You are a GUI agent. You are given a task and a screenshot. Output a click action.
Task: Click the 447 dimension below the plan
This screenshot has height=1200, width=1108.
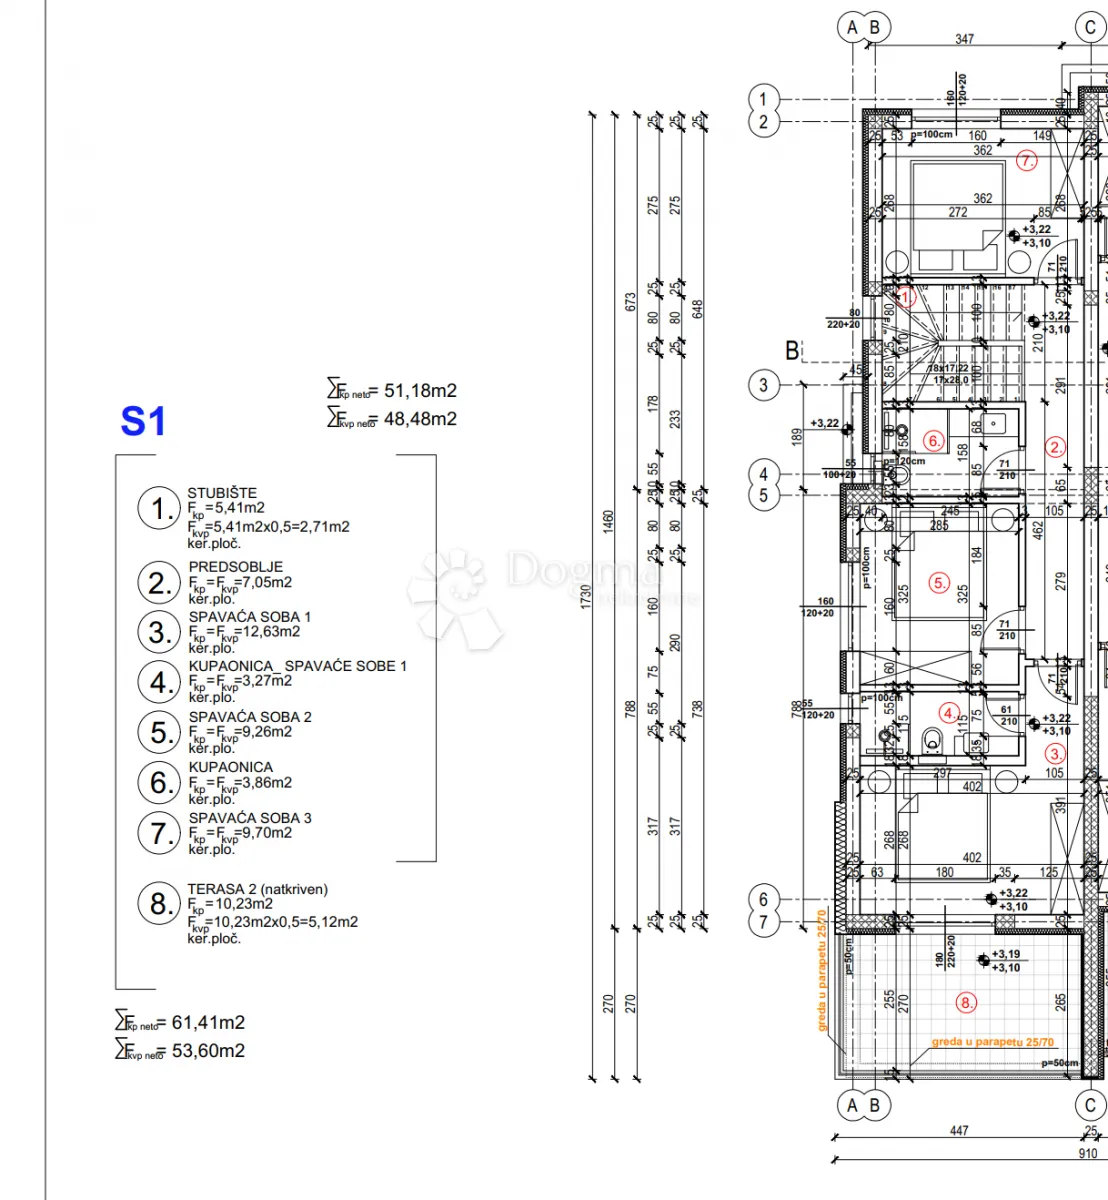(959, 1130)
